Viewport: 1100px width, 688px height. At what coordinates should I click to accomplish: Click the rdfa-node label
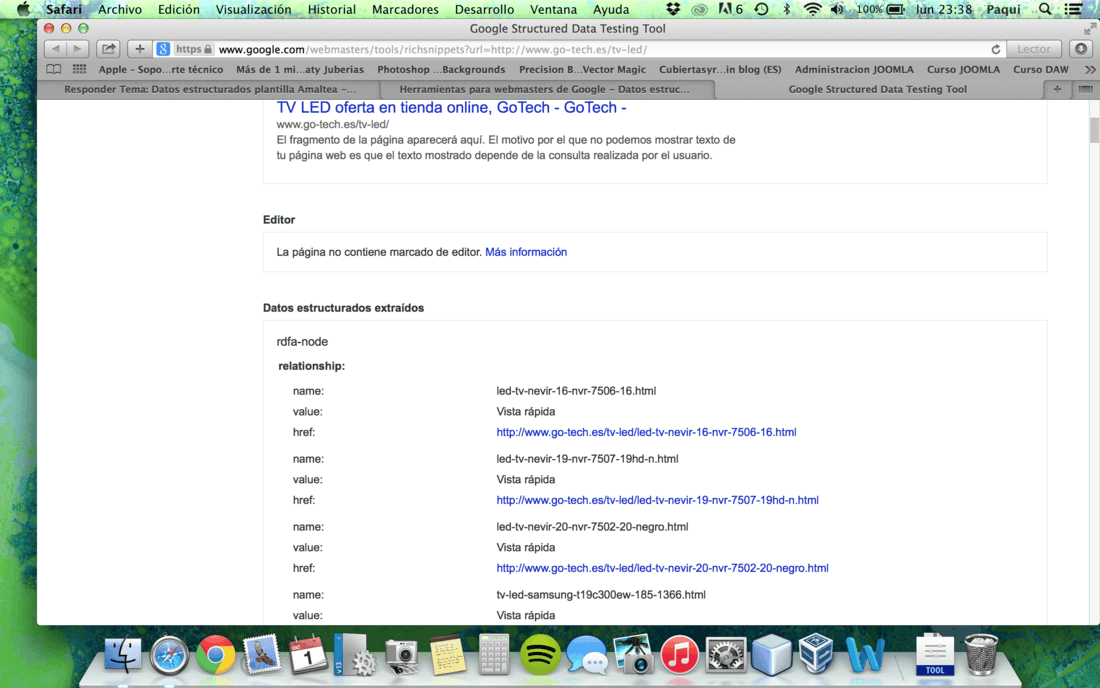(x=302, y=342)
